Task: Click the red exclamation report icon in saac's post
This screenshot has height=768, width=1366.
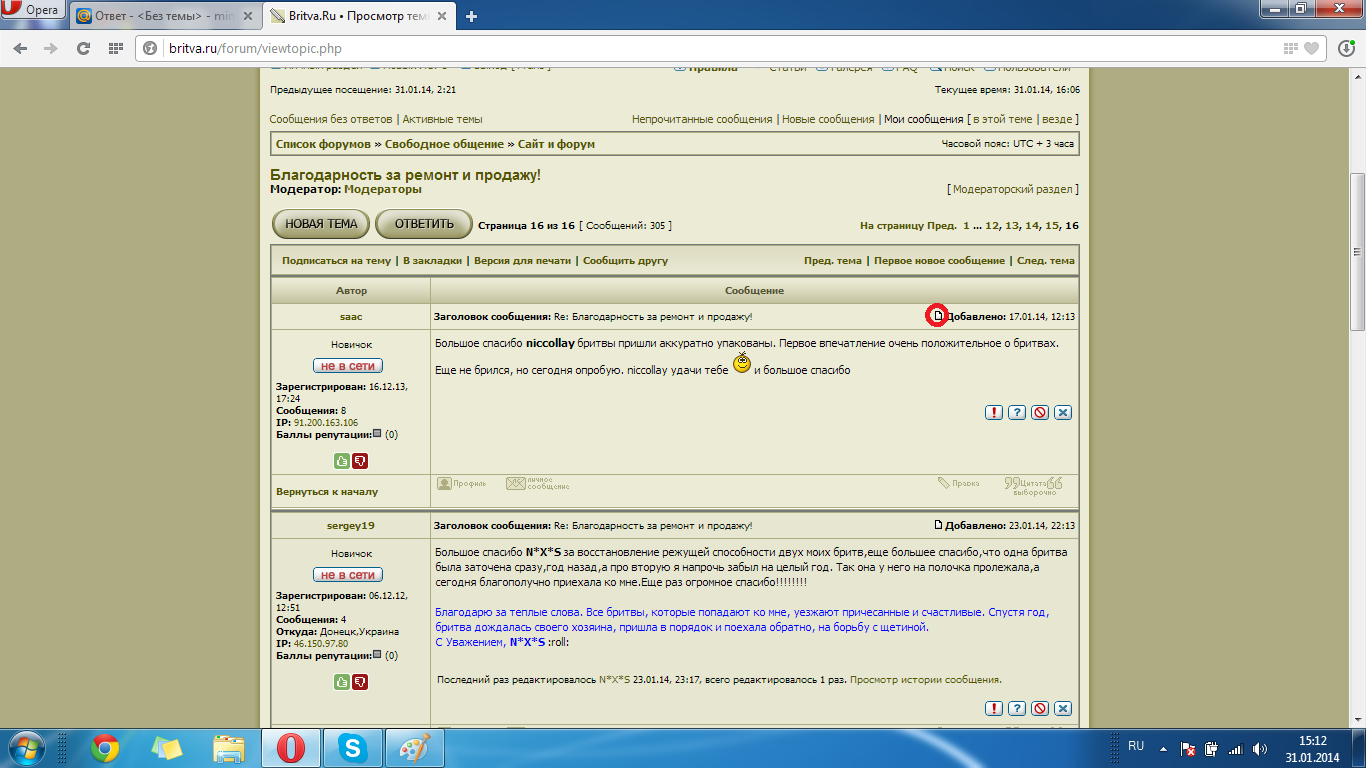Action: [994, 412]
